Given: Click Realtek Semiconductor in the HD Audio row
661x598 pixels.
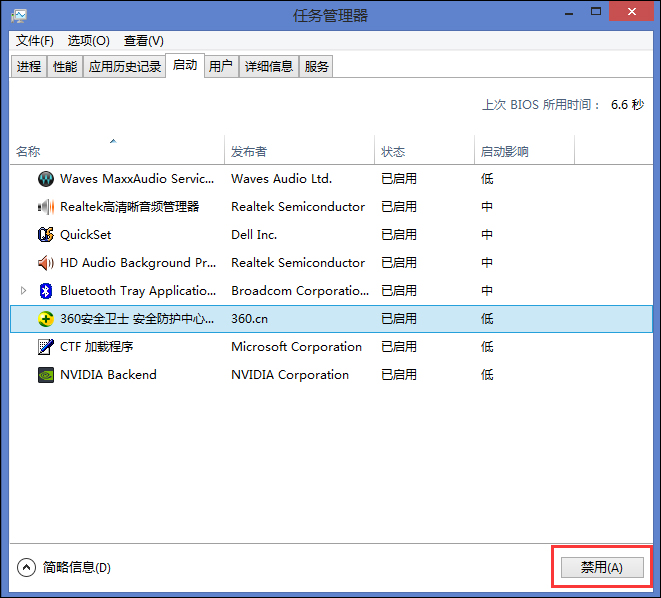Looking at the screenshot, I should click(298, 263).
